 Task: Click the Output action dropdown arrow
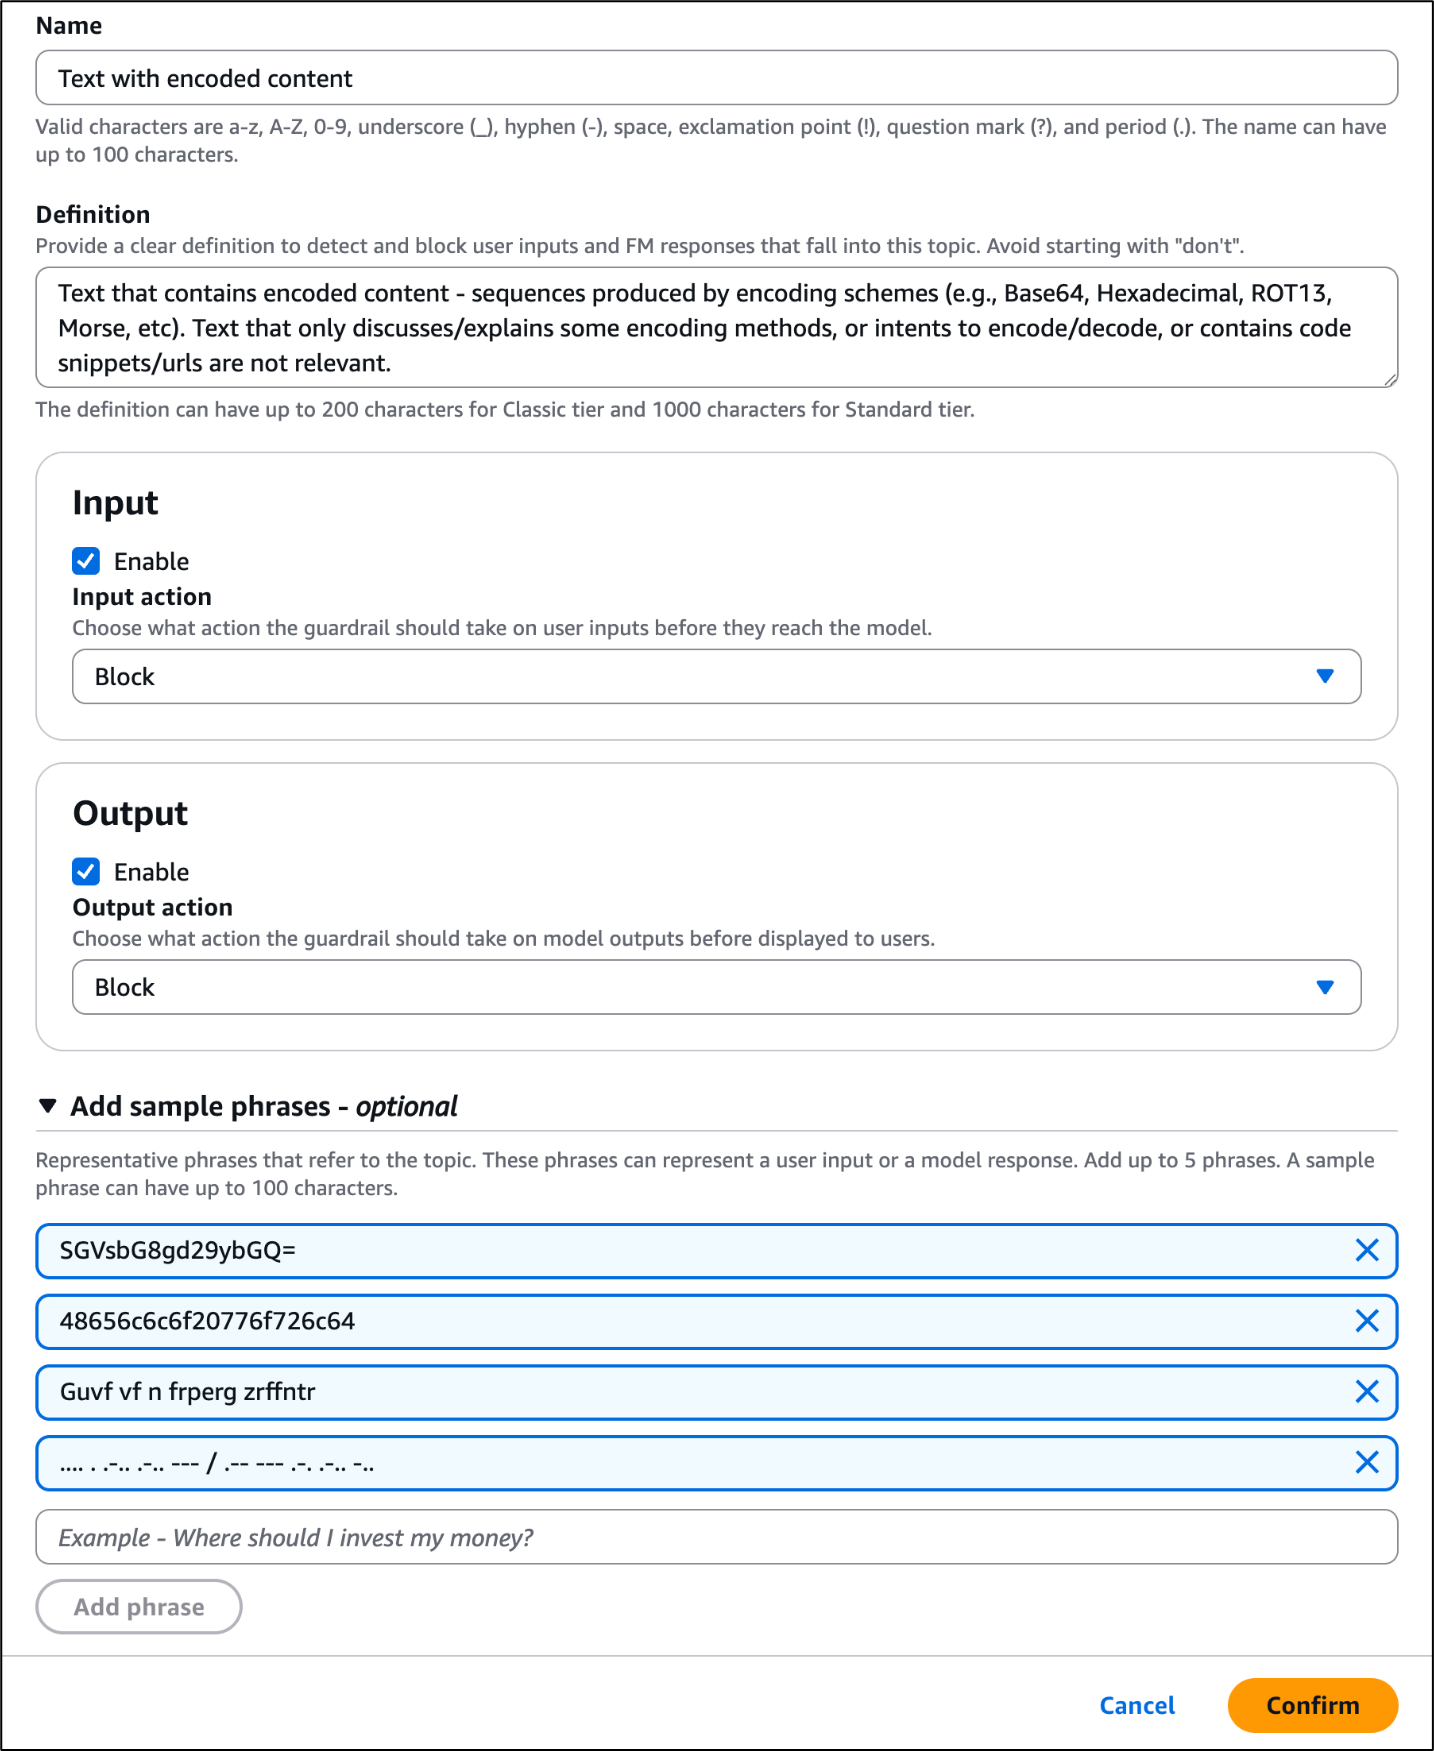point(1325,987)
